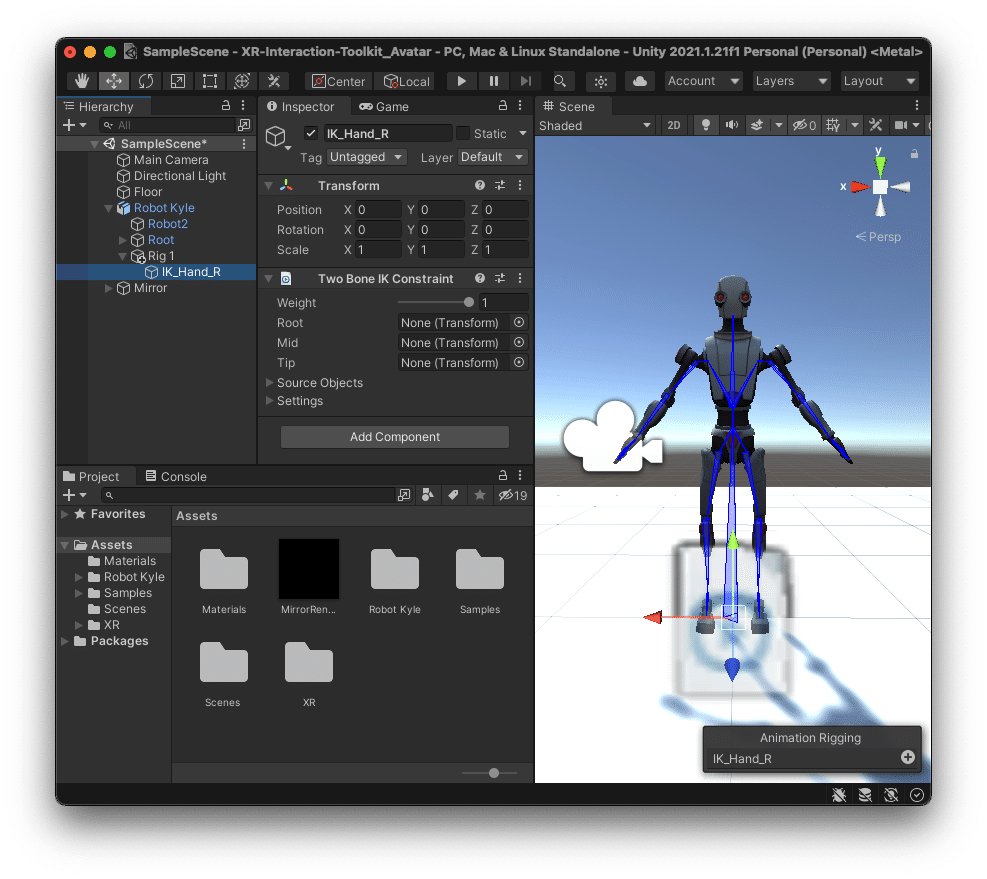
Task: Select the Scale tool
Action: [178, 81]
